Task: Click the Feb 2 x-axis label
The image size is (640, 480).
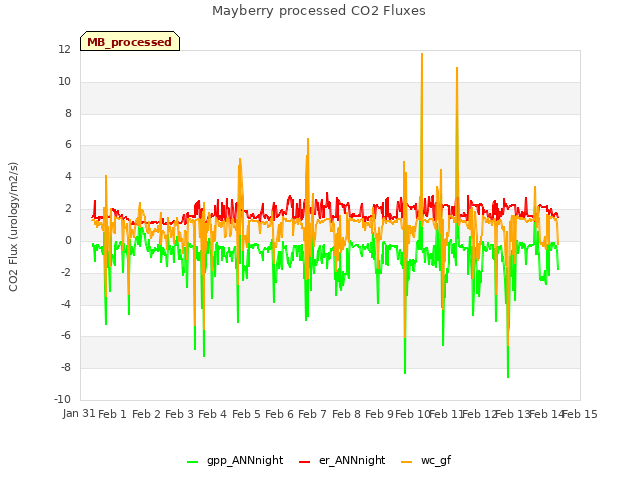Action: click(x=146, y=414)
